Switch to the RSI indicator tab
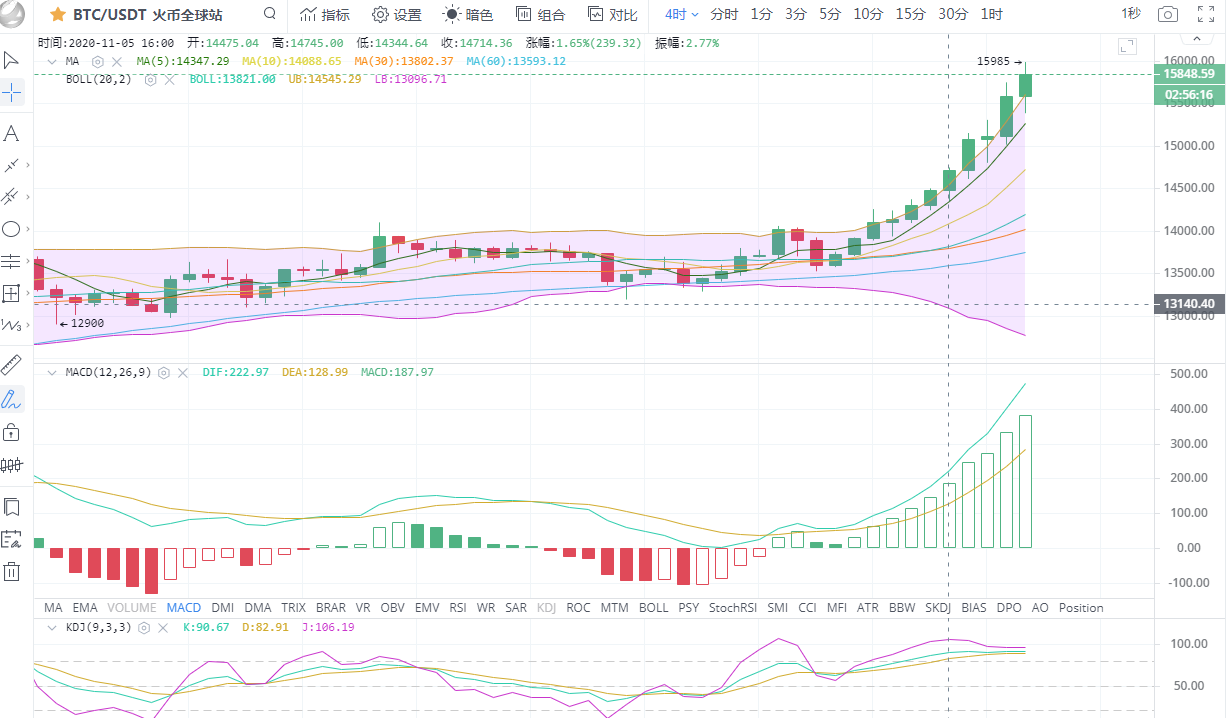1226x718 pixels. (458, 607)
